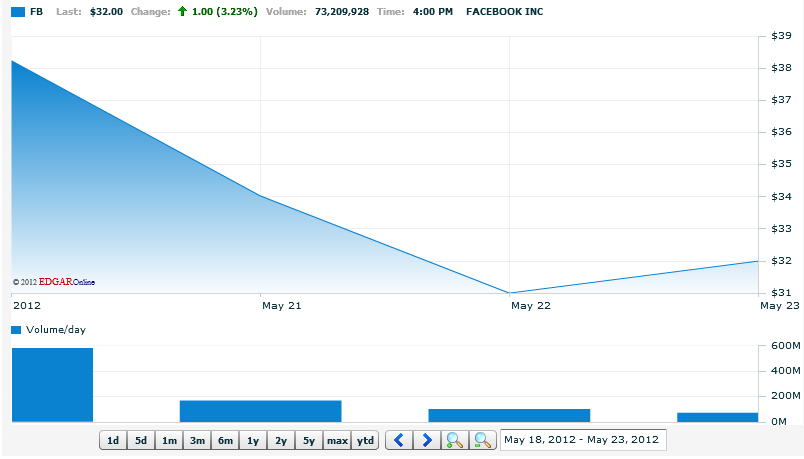804x459 pixels.
Task: Click the FB legend color square
Action: point(18,12)
